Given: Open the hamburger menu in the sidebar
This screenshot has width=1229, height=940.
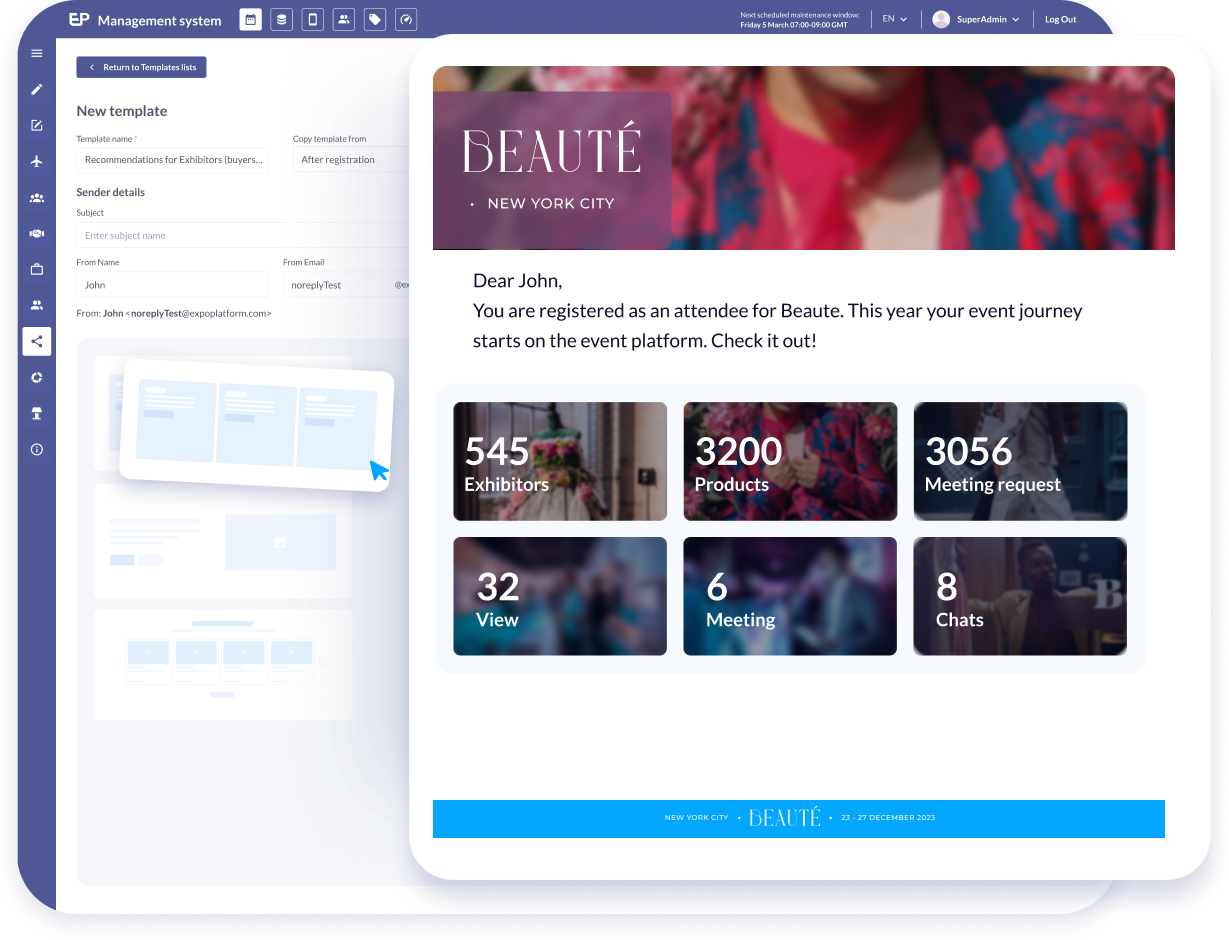Looking at the screenshot, I should [x=37, y=53].
